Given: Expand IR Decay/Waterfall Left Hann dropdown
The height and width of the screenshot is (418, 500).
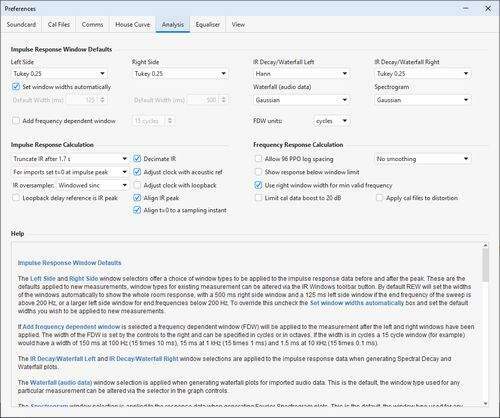Looking at the screenshot, I should pyautogui.click(x=301, y=74).
